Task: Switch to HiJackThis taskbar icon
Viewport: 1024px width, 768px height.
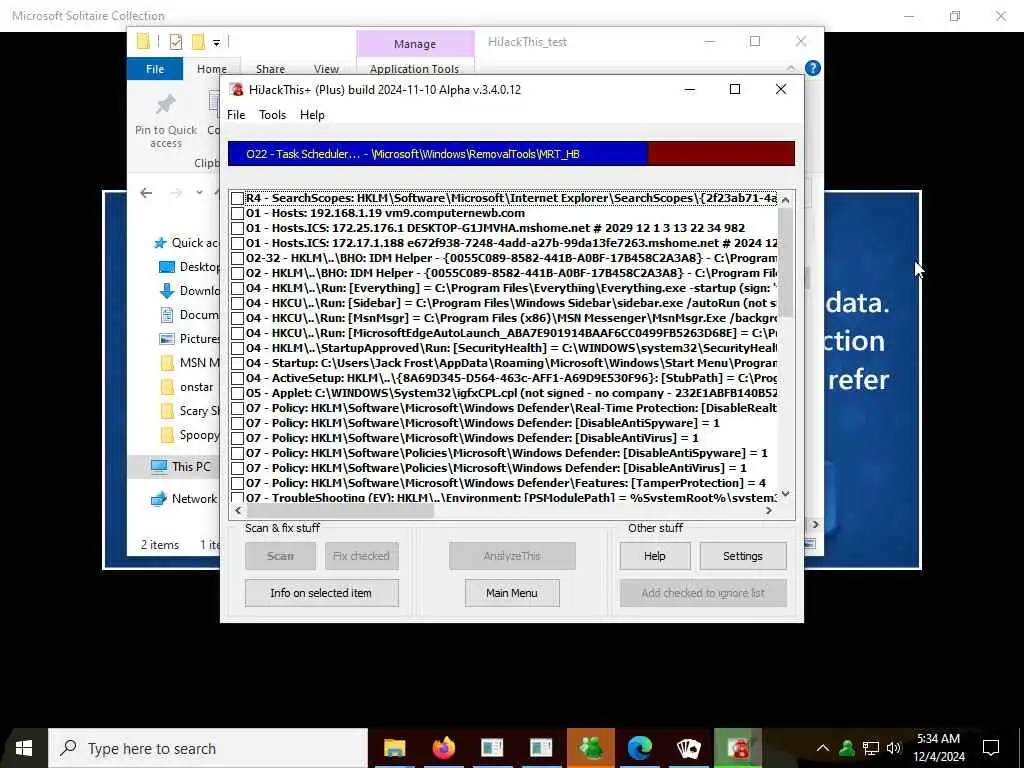Action: [738, 748]
